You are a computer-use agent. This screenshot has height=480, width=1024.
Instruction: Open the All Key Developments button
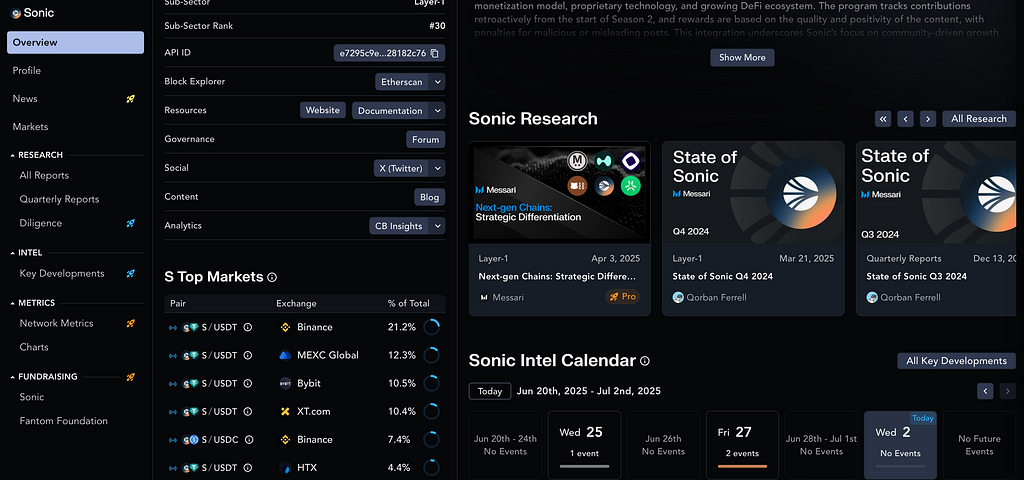click(x=957, y=360)
